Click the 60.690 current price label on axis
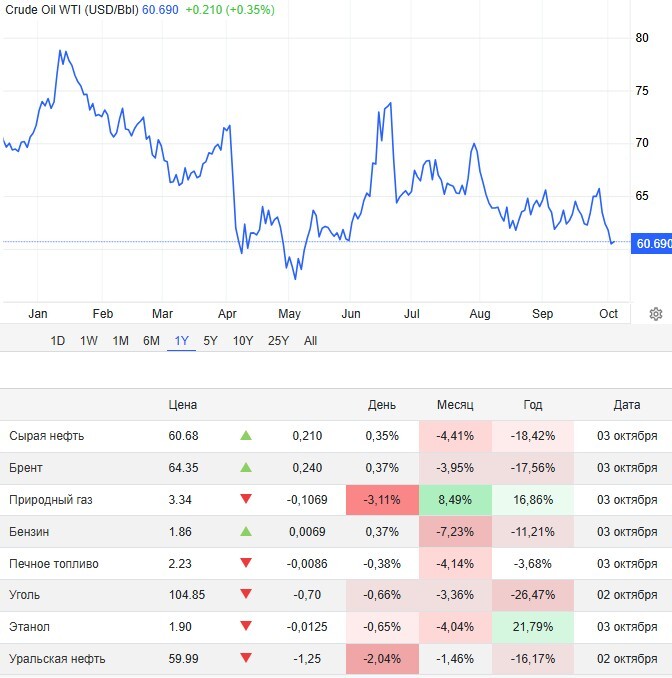Screen dimensions: 672x678 (653, 243)
